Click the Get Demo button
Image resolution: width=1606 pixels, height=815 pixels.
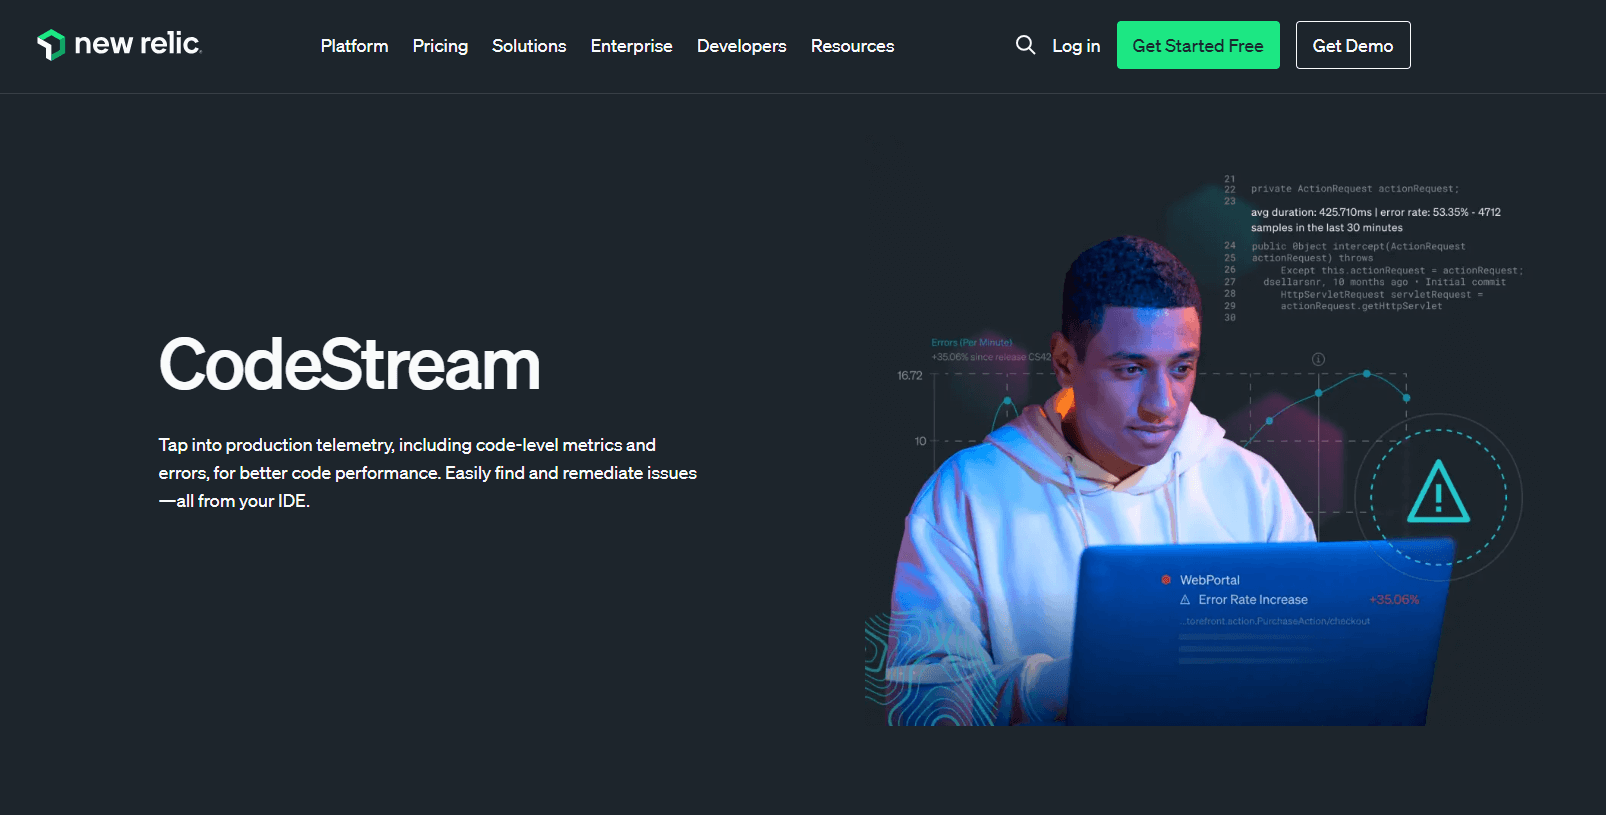click(1353, 45)
